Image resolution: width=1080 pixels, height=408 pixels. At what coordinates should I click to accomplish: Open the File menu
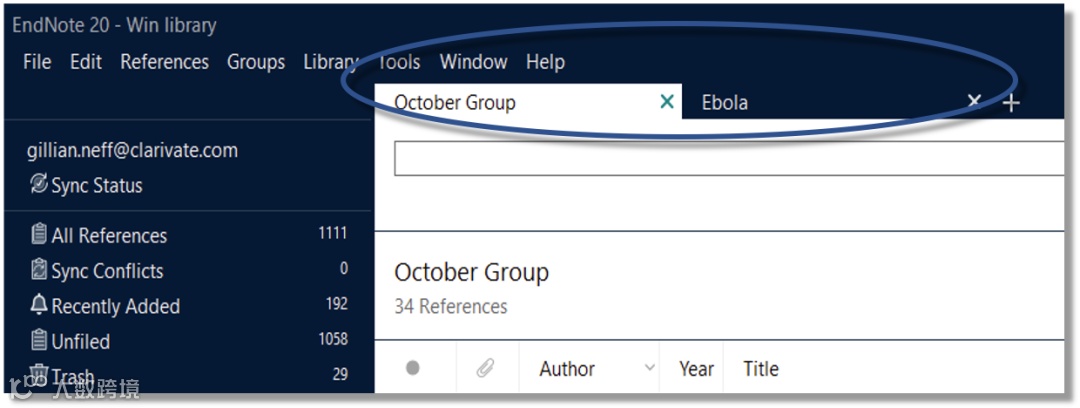(36, 62)
